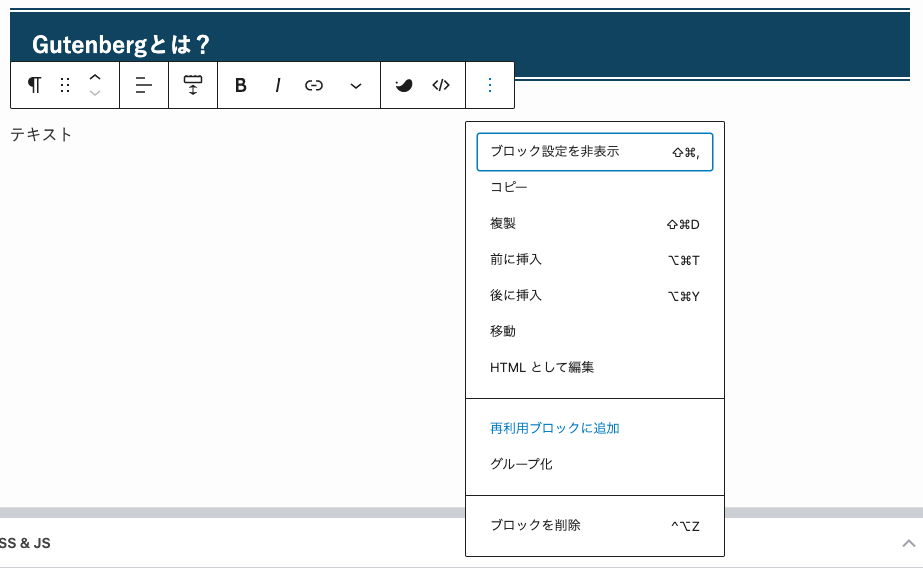Screen dimensions: 923x573
Task: Click the paragraph block type icon
Action: pos(34,85)
